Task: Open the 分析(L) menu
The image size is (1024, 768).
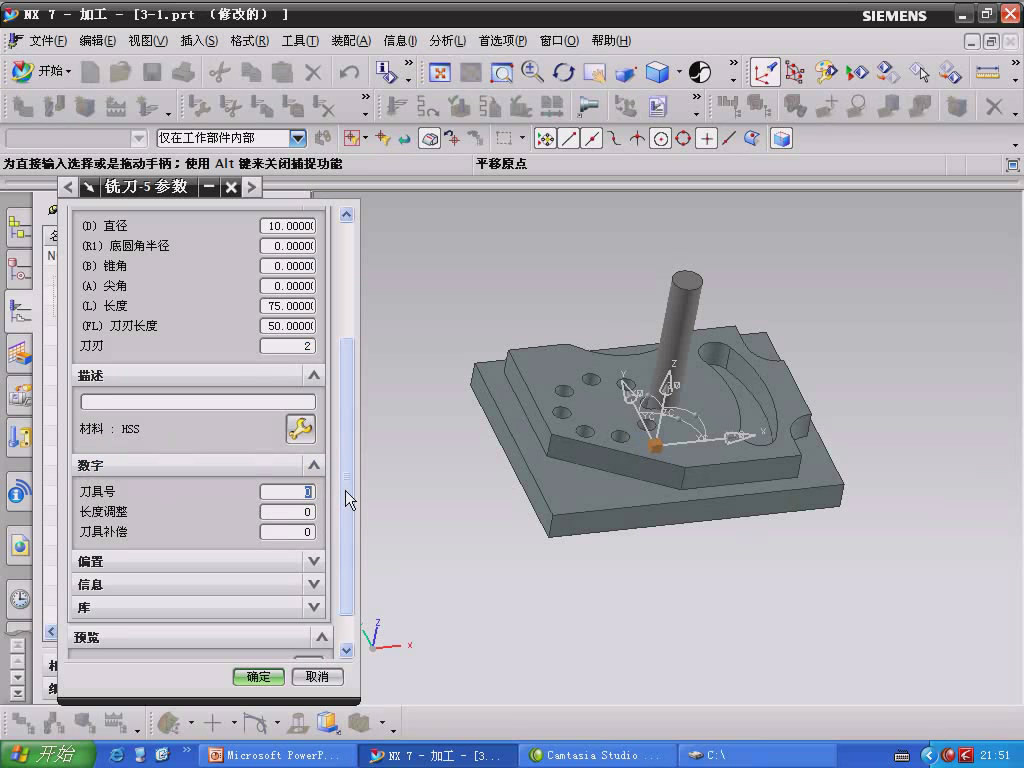Action: coord(447,41)
